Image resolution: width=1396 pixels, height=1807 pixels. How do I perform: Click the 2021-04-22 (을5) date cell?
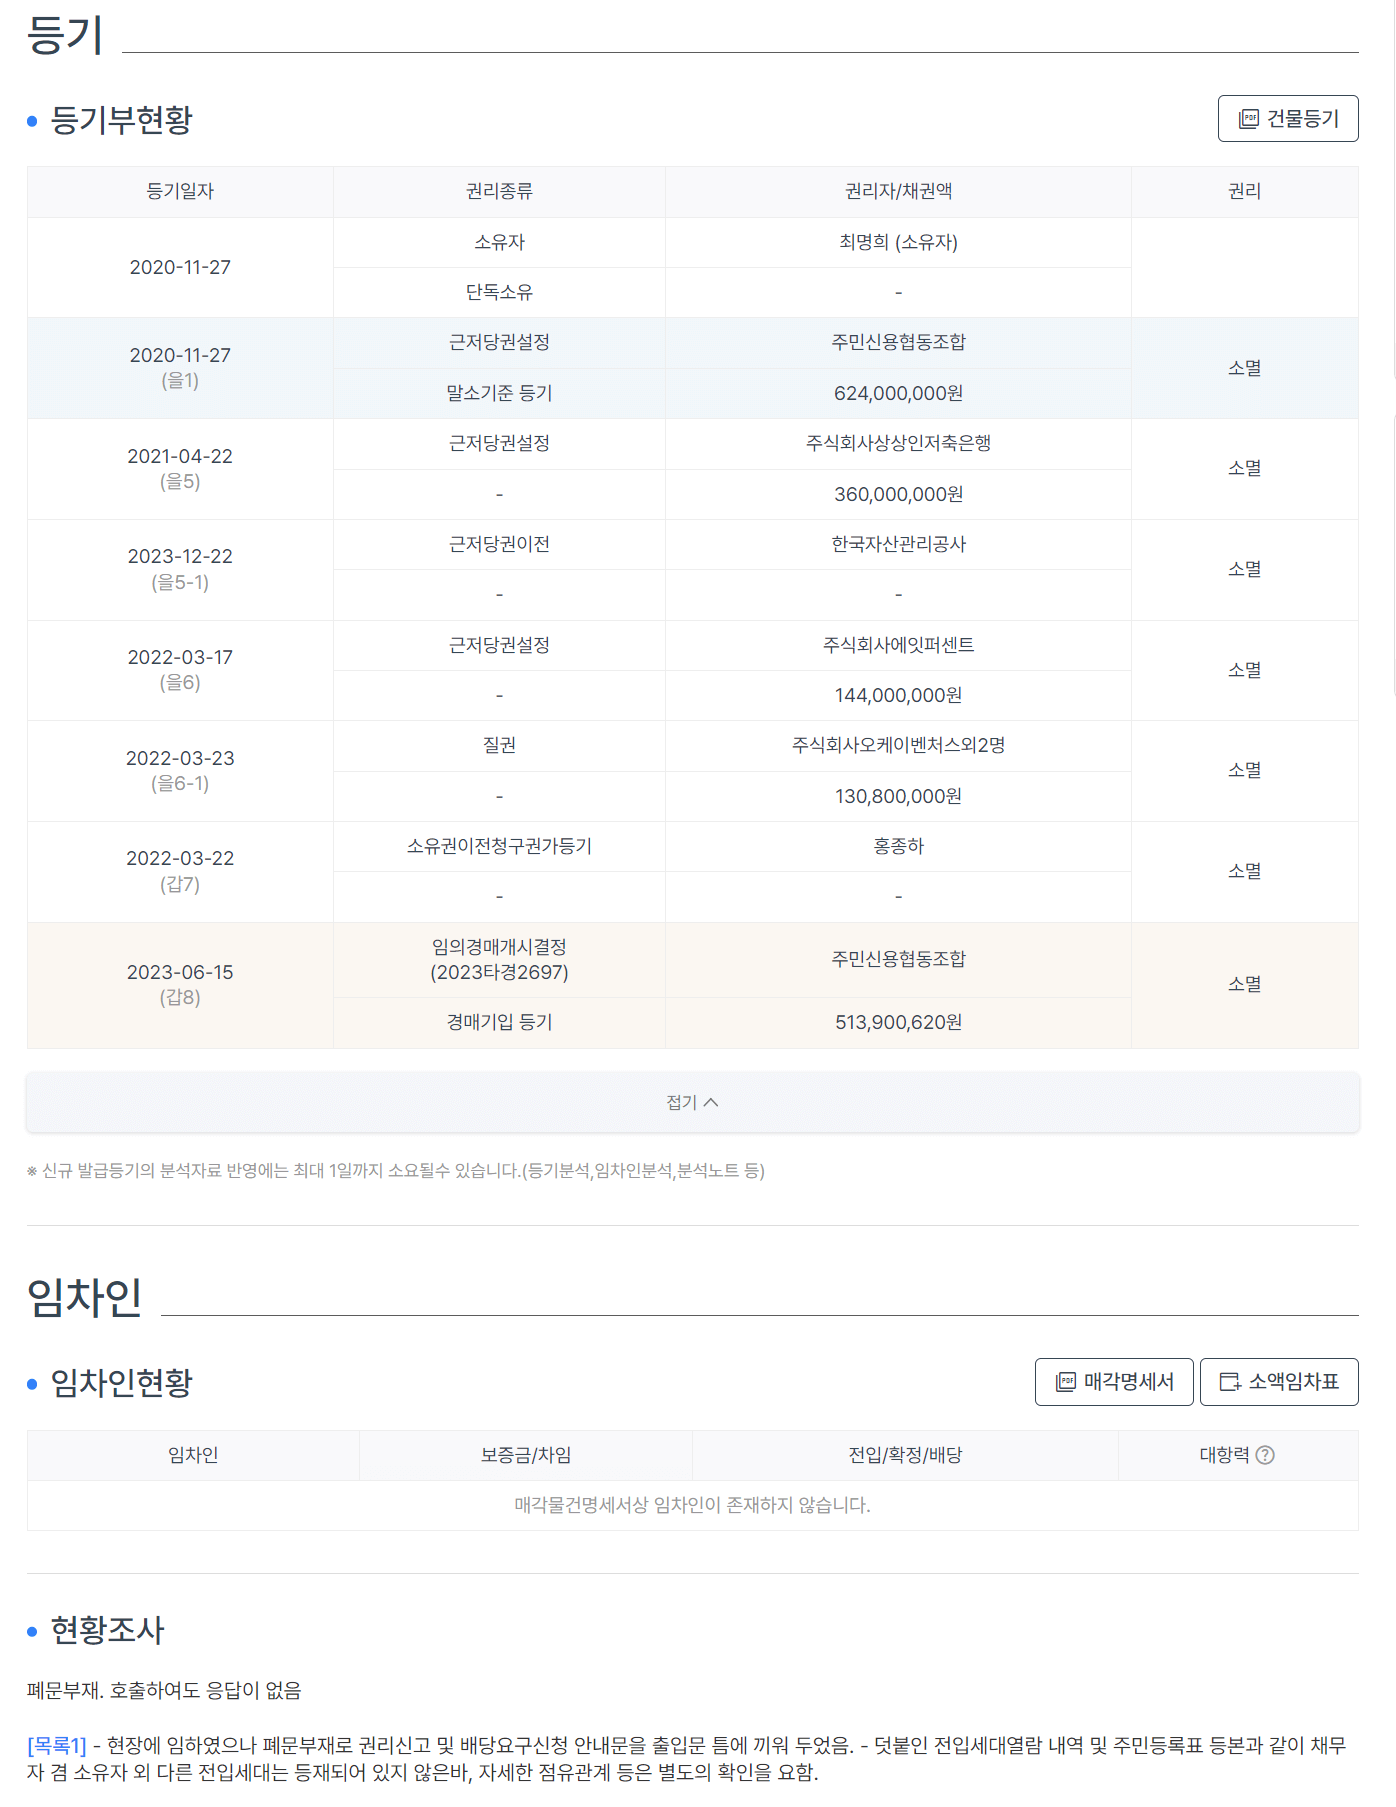(180, 468)
